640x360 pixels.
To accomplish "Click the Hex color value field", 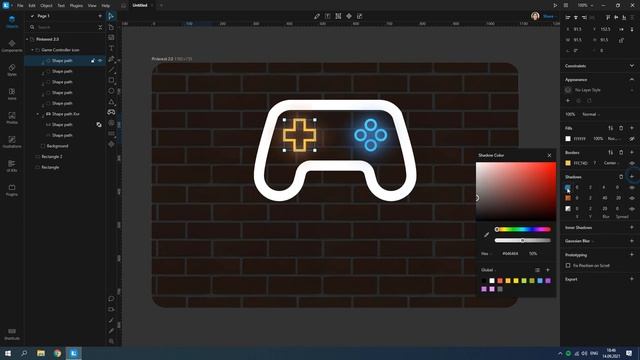I will tap(510, 253).
